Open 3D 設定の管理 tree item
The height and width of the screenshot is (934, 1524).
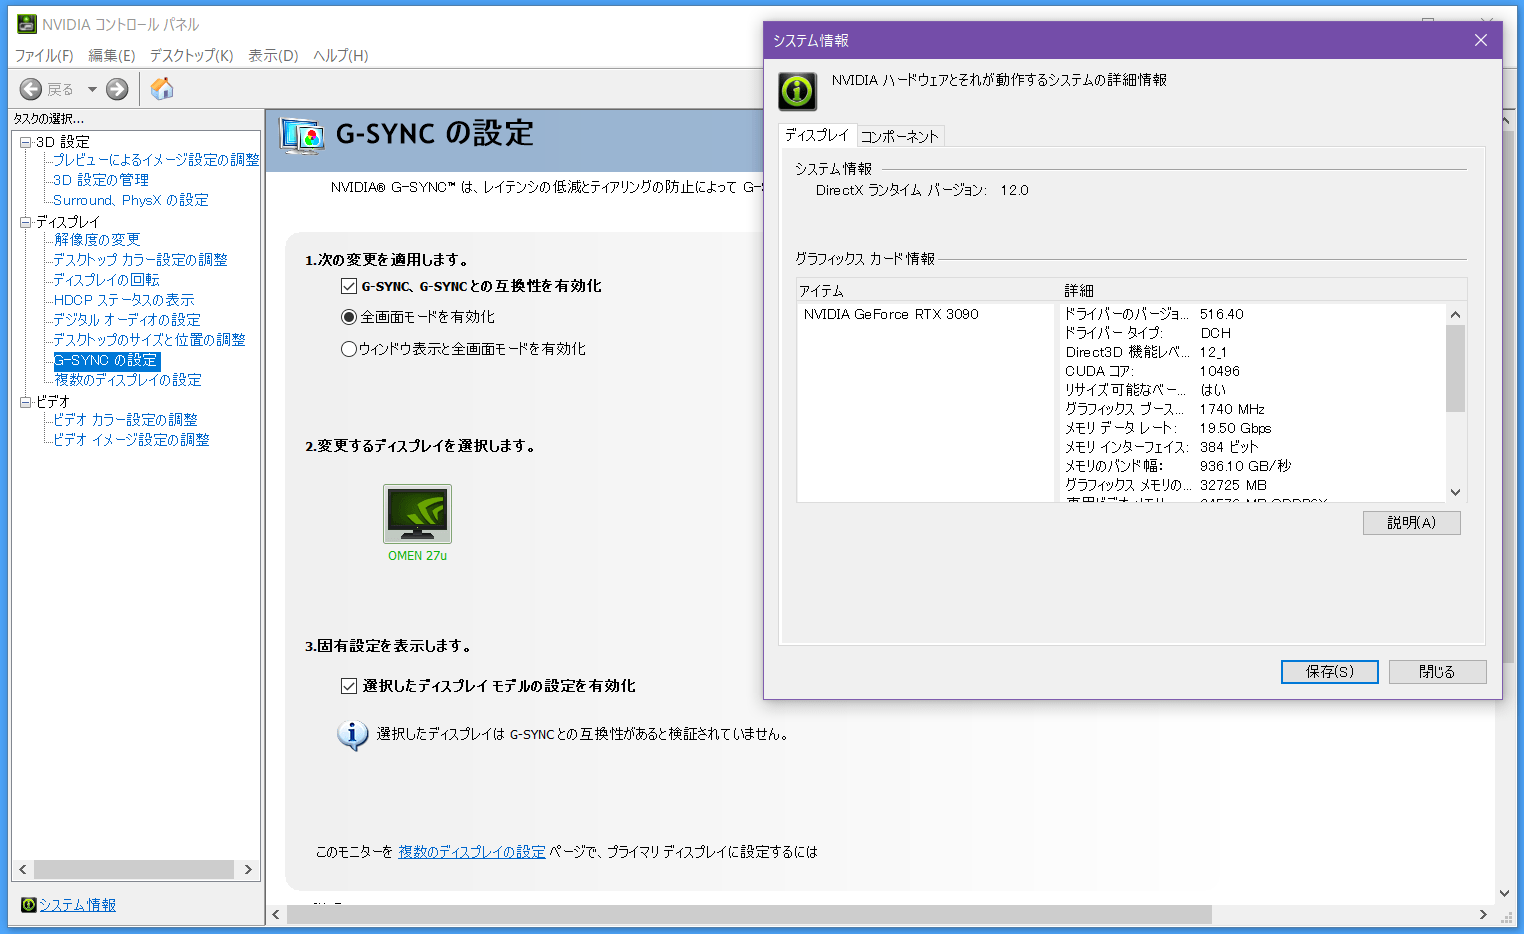point(101,180)
